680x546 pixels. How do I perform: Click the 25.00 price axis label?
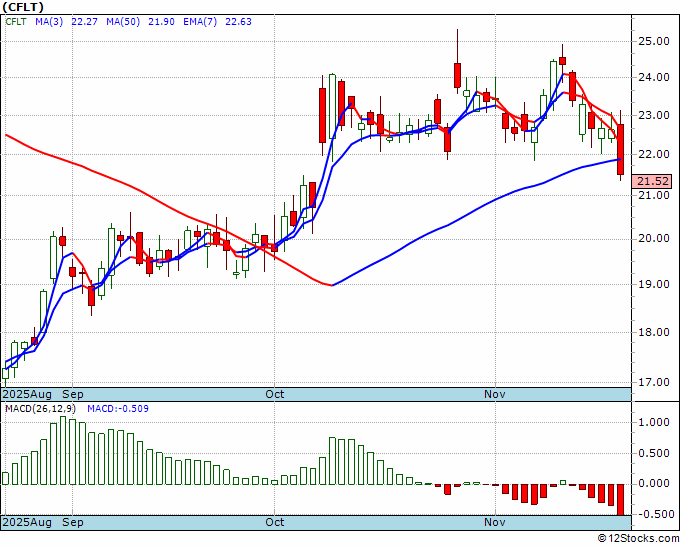coord(653,41)
